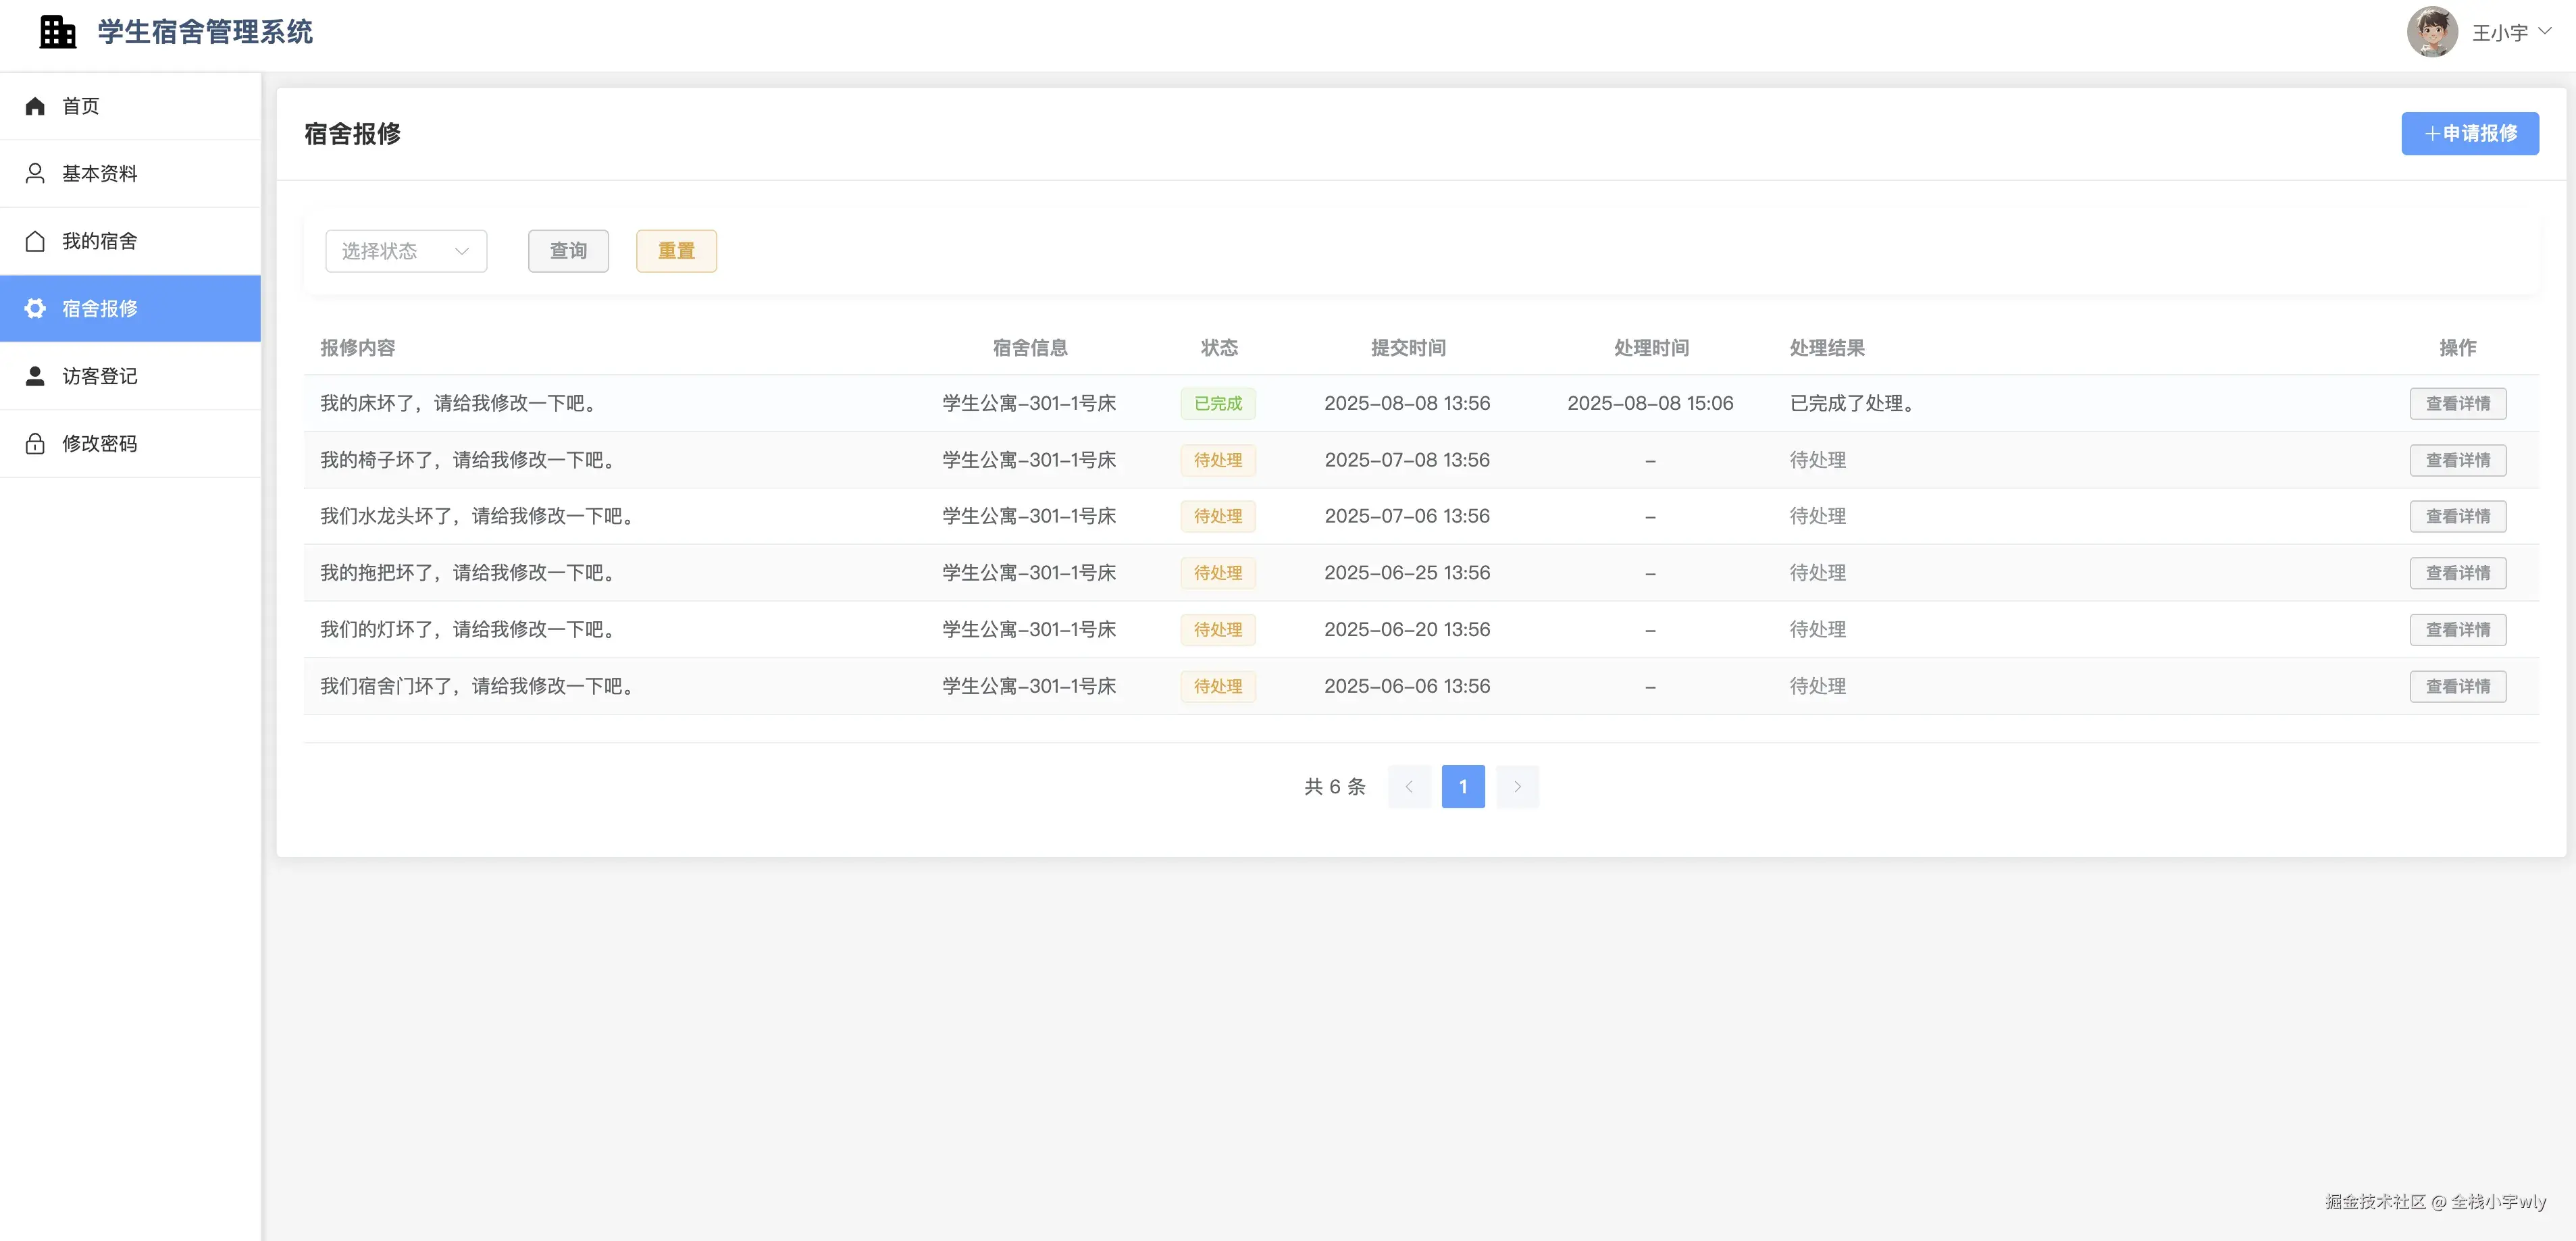Image resolution: width=2576 pixels, height=1241 pixels.
Task: Click the visitor icon for 访客登记
Action: click(35, 376)
